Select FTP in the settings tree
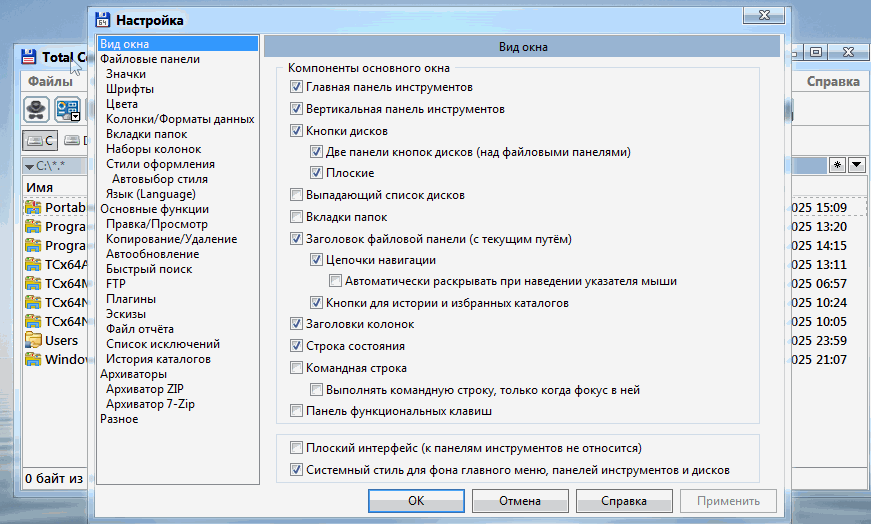This screenshot has width=871, height=524. click(x=116, y=284)
